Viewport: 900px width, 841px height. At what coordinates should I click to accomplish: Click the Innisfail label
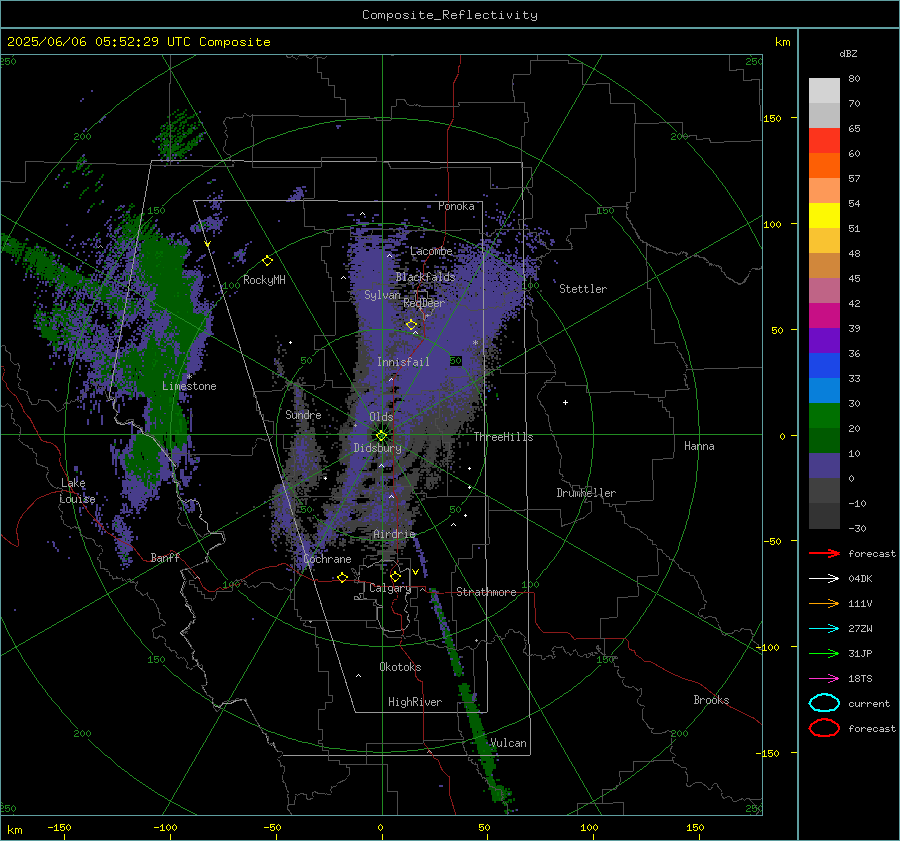coord(403,362)
